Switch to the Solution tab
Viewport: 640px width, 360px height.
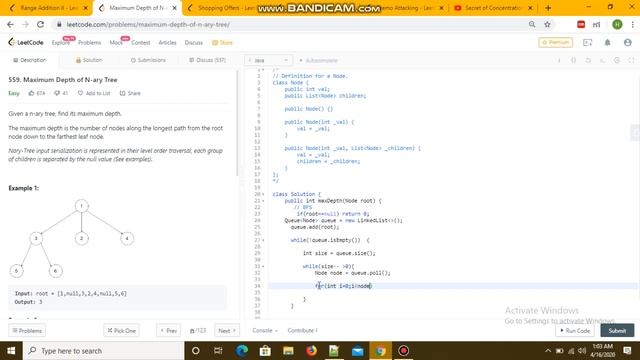pos(89,60)
